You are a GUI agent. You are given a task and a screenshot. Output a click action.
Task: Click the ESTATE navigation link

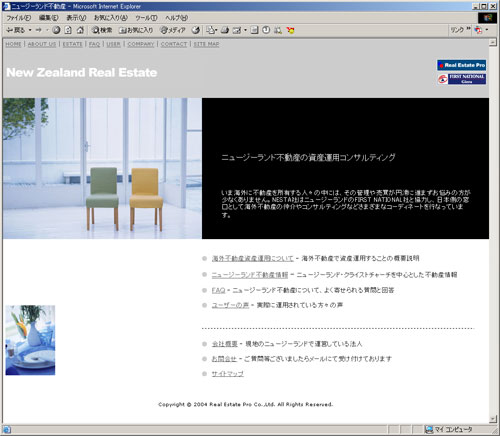pos(72,44)
